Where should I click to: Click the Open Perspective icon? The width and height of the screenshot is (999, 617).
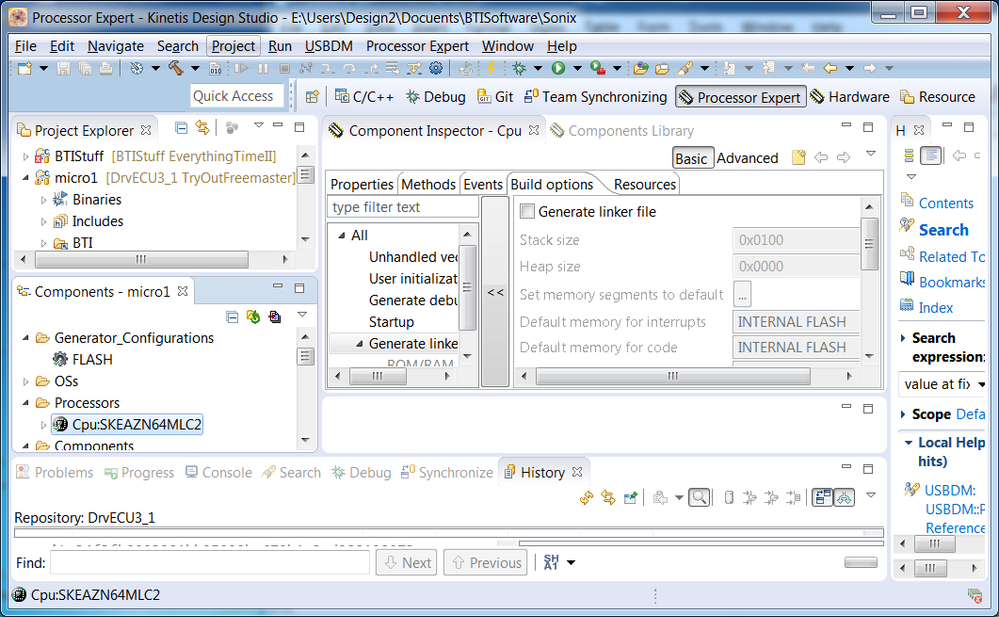tap(312, 97)
